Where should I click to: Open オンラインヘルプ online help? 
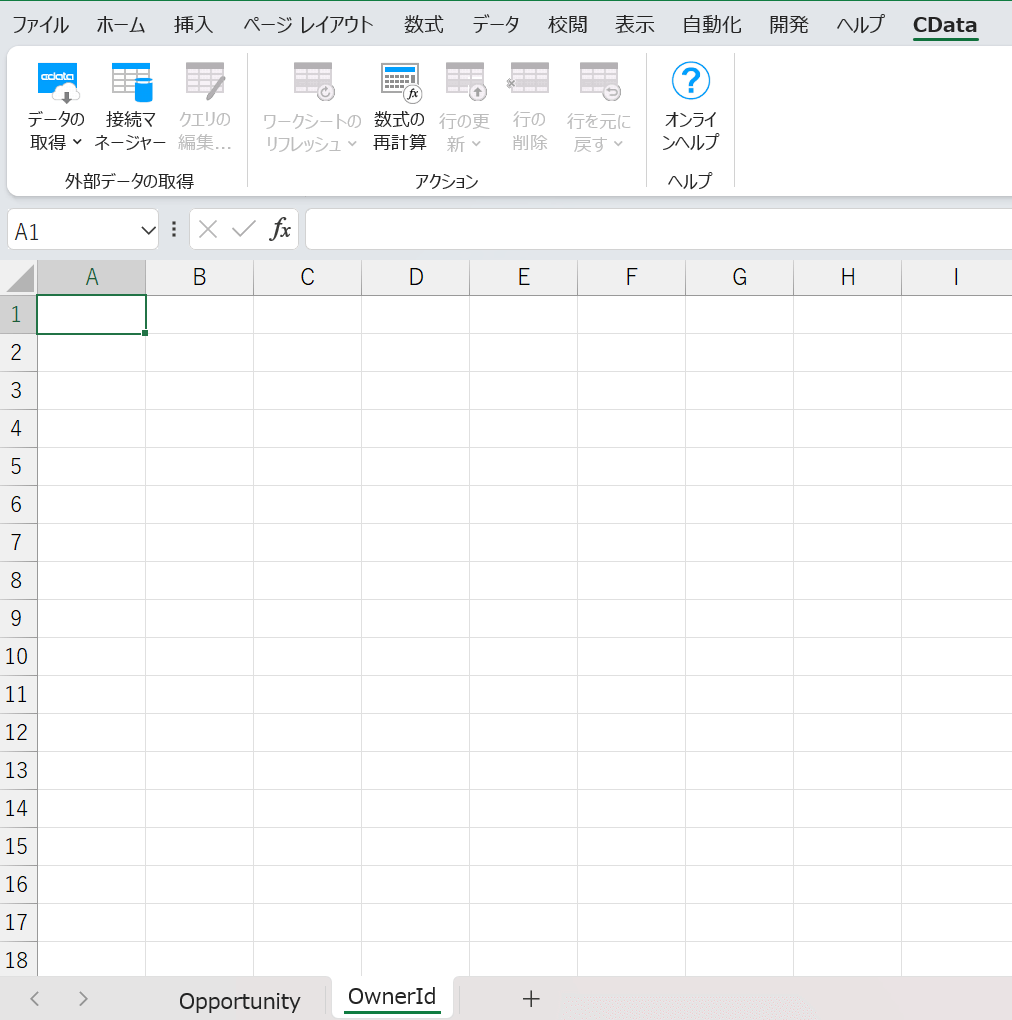click(x=690, y=107)
